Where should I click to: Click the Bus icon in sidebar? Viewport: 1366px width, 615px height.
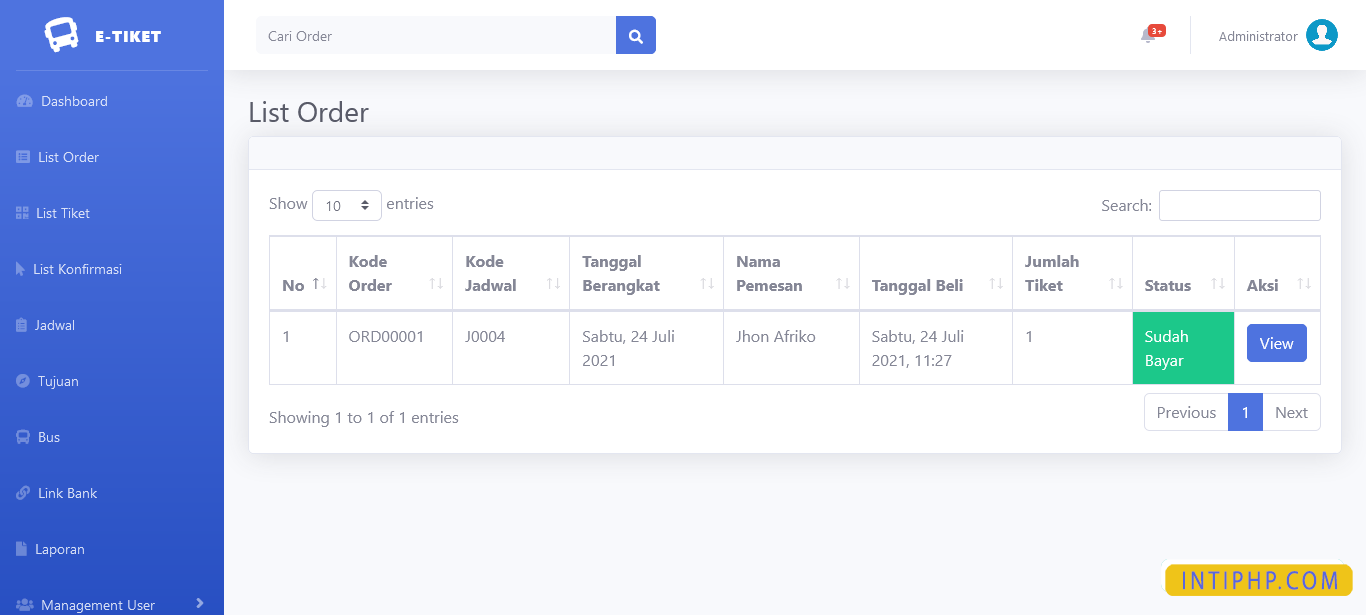(x=22, y=437)
